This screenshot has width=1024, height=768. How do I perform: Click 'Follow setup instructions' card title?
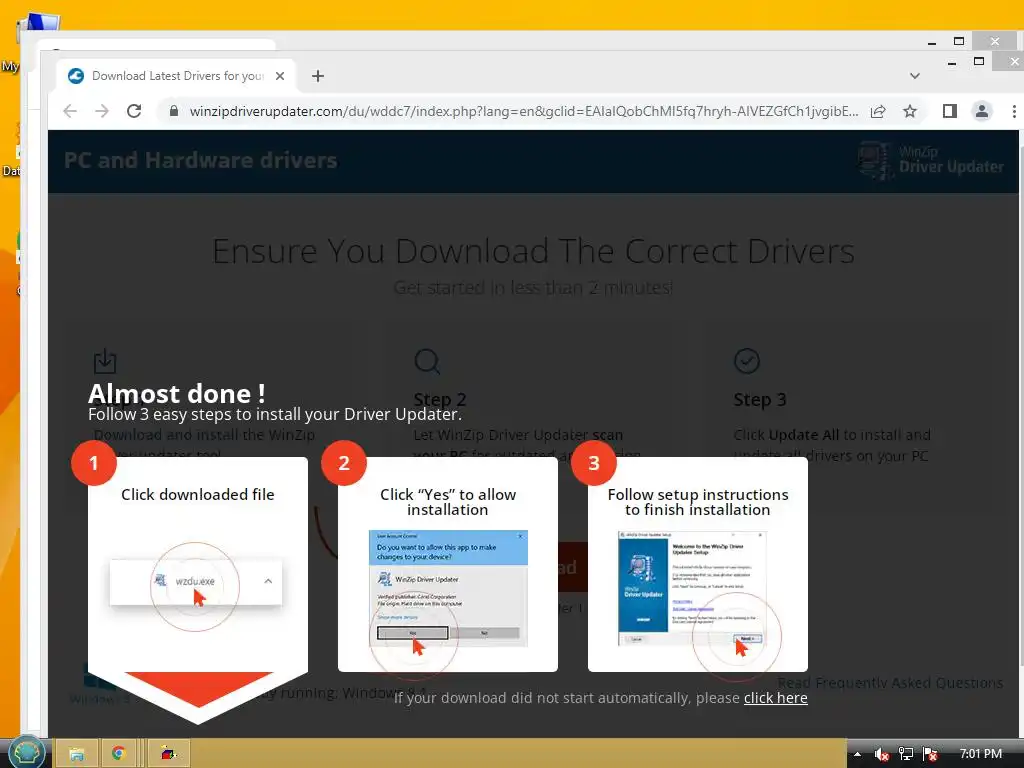697,502
